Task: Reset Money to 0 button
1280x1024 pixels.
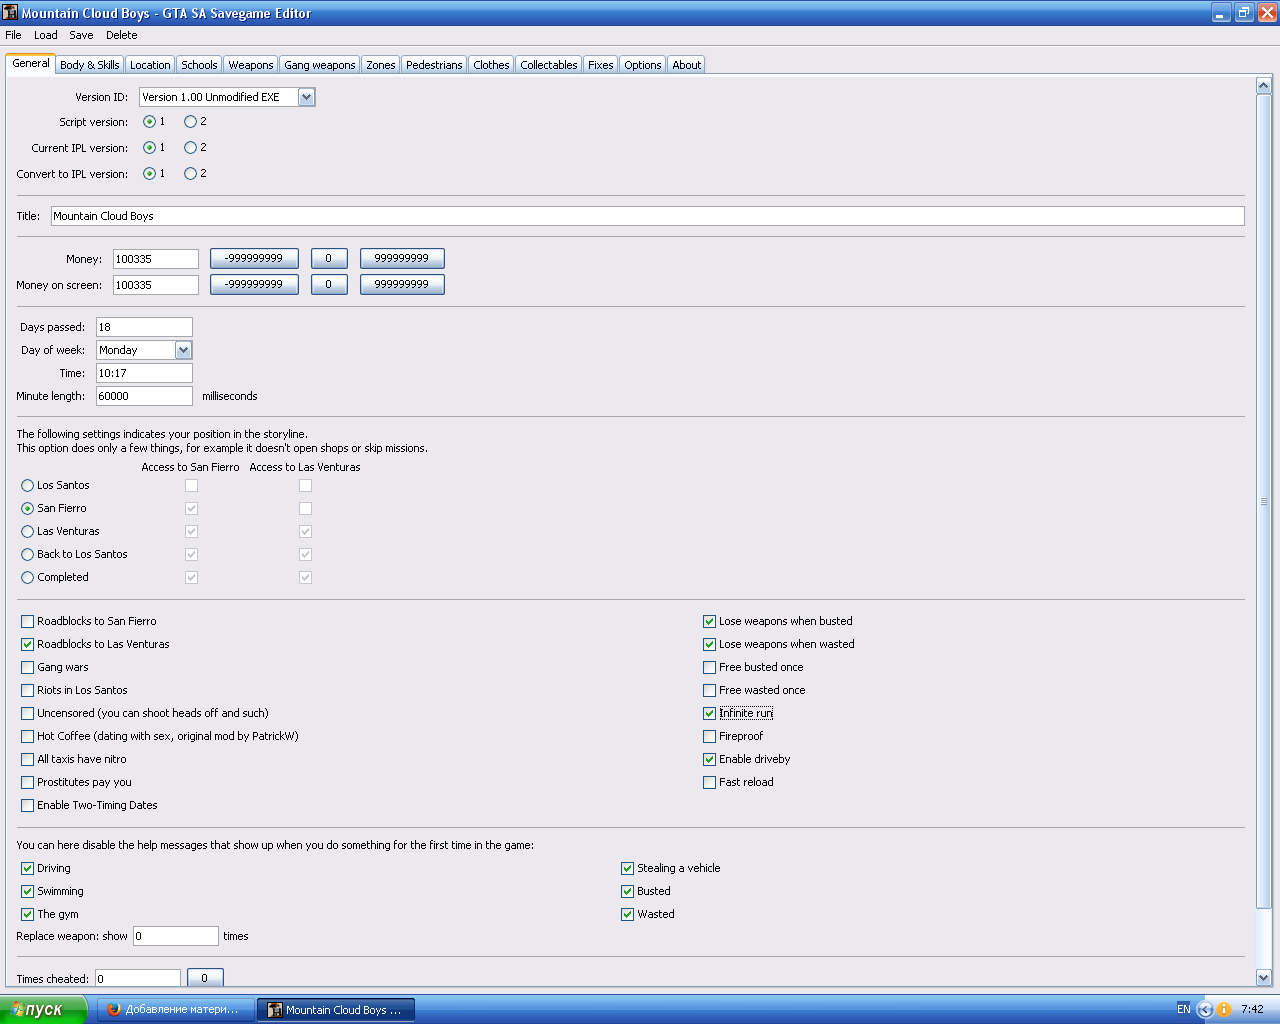Action: coord(328,258)
